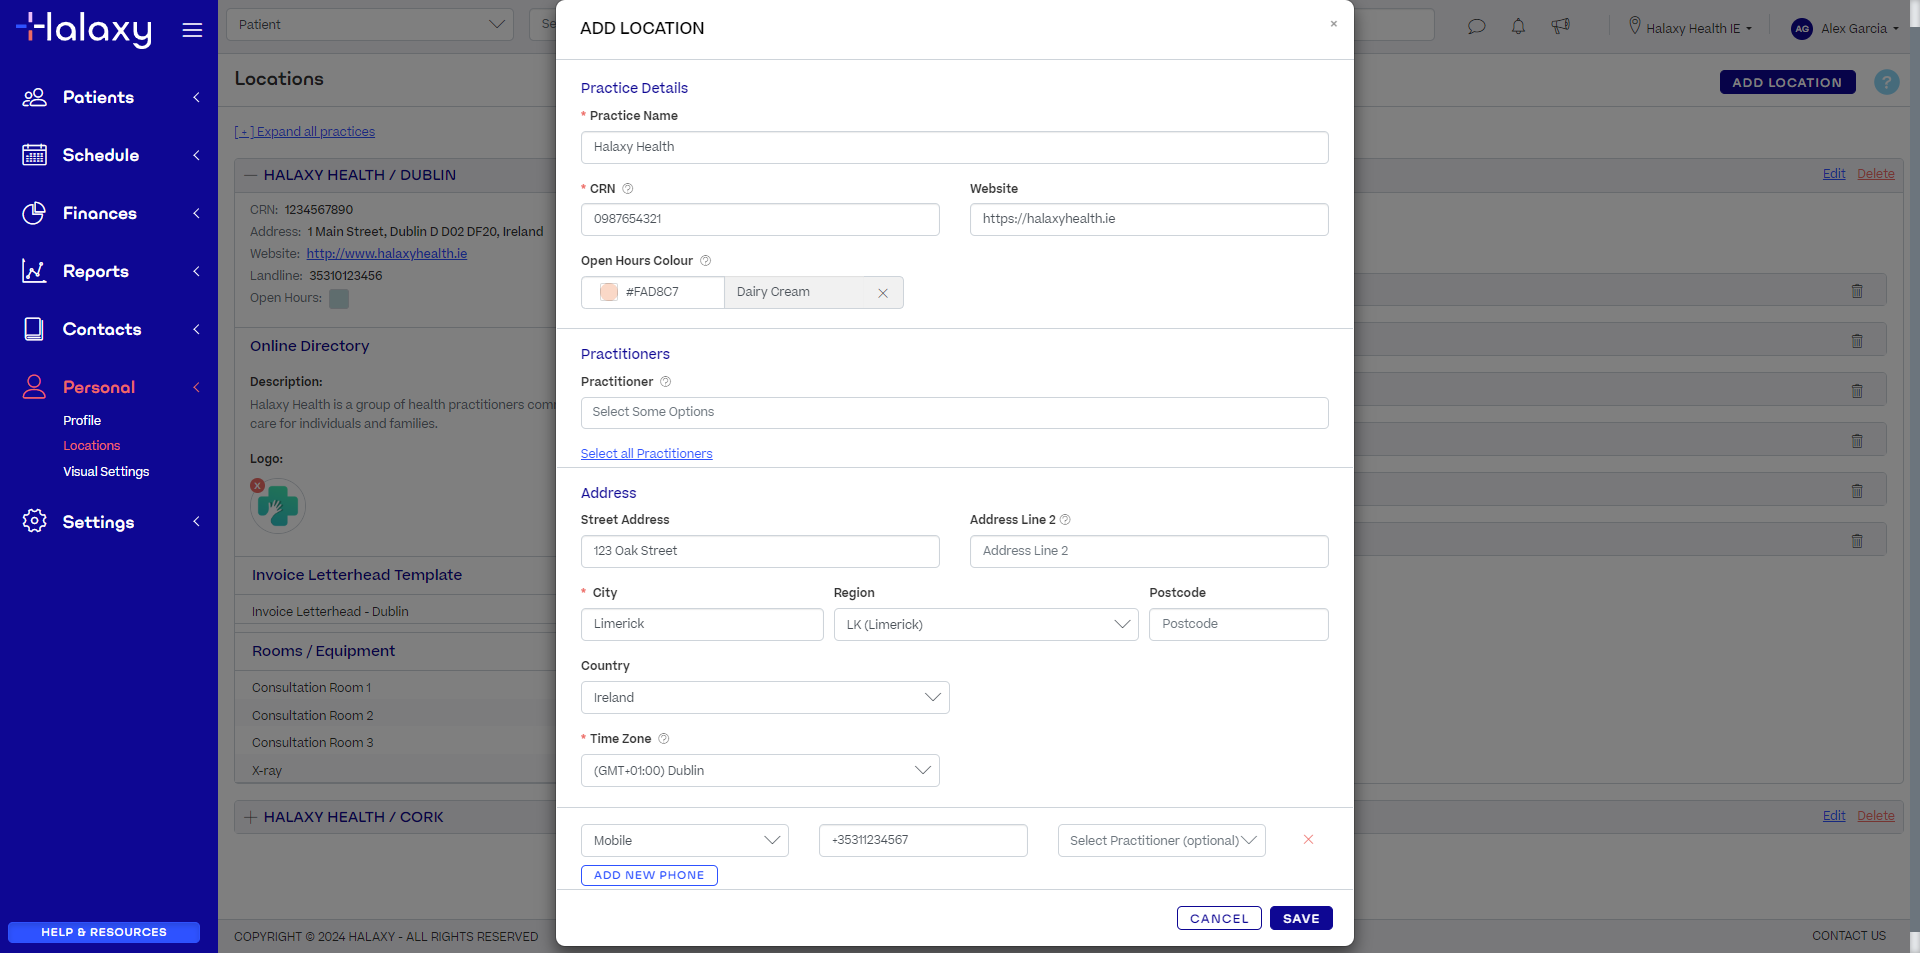Click the Add Location header button

1787,82
